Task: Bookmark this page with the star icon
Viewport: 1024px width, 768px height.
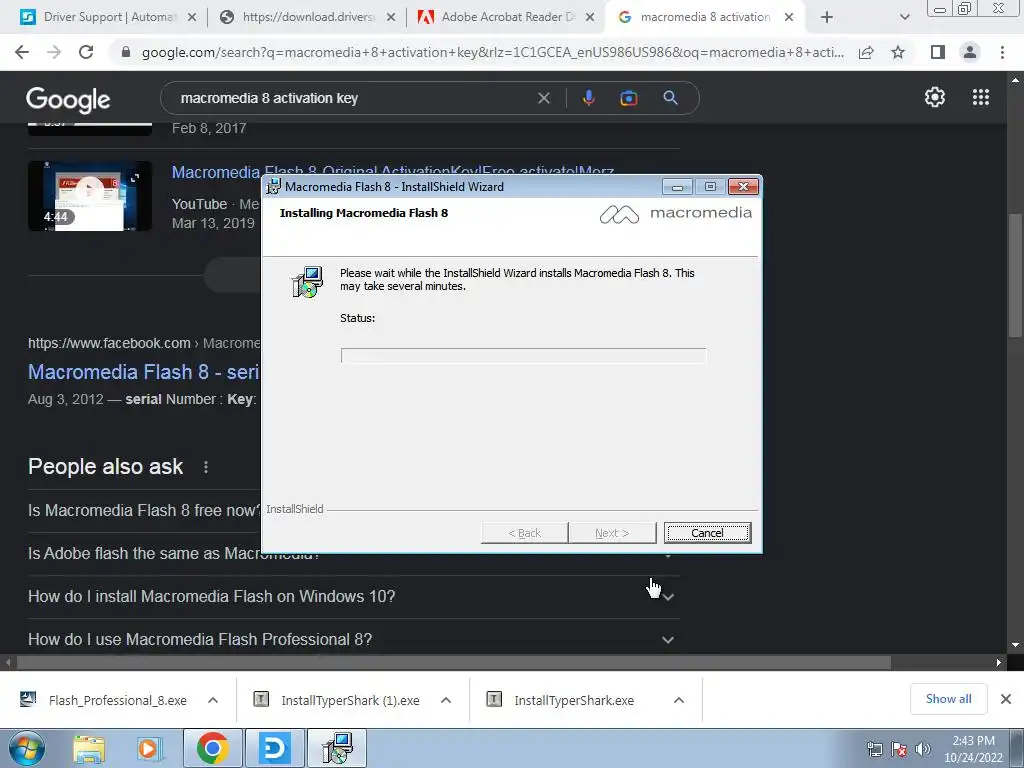Action: point(899,52)
